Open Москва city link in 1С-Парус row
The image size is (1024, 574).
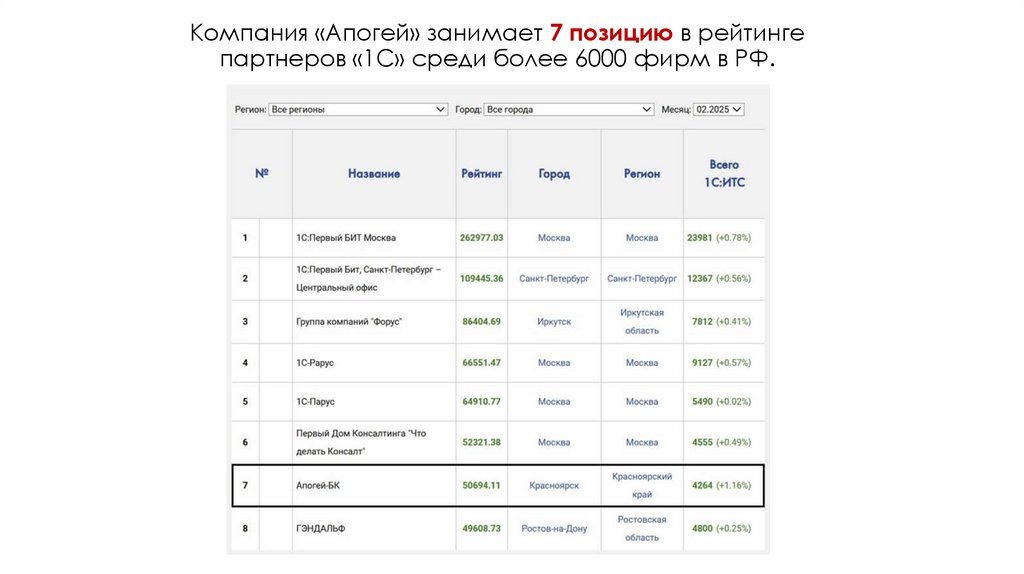(554, 402)
